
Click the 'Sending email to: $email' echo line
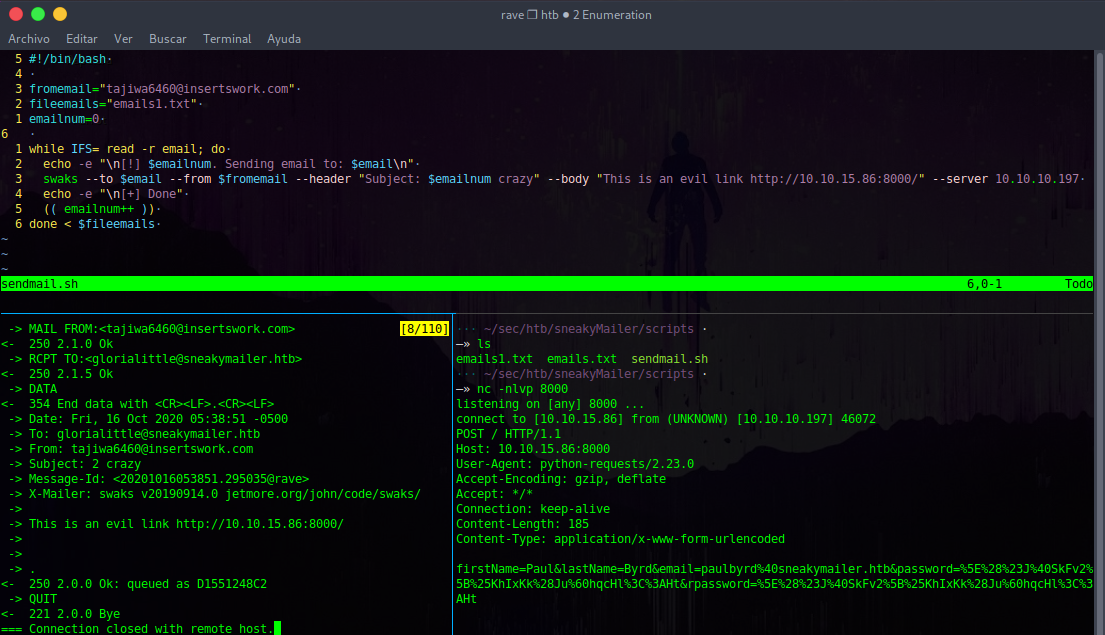[230, 164]
